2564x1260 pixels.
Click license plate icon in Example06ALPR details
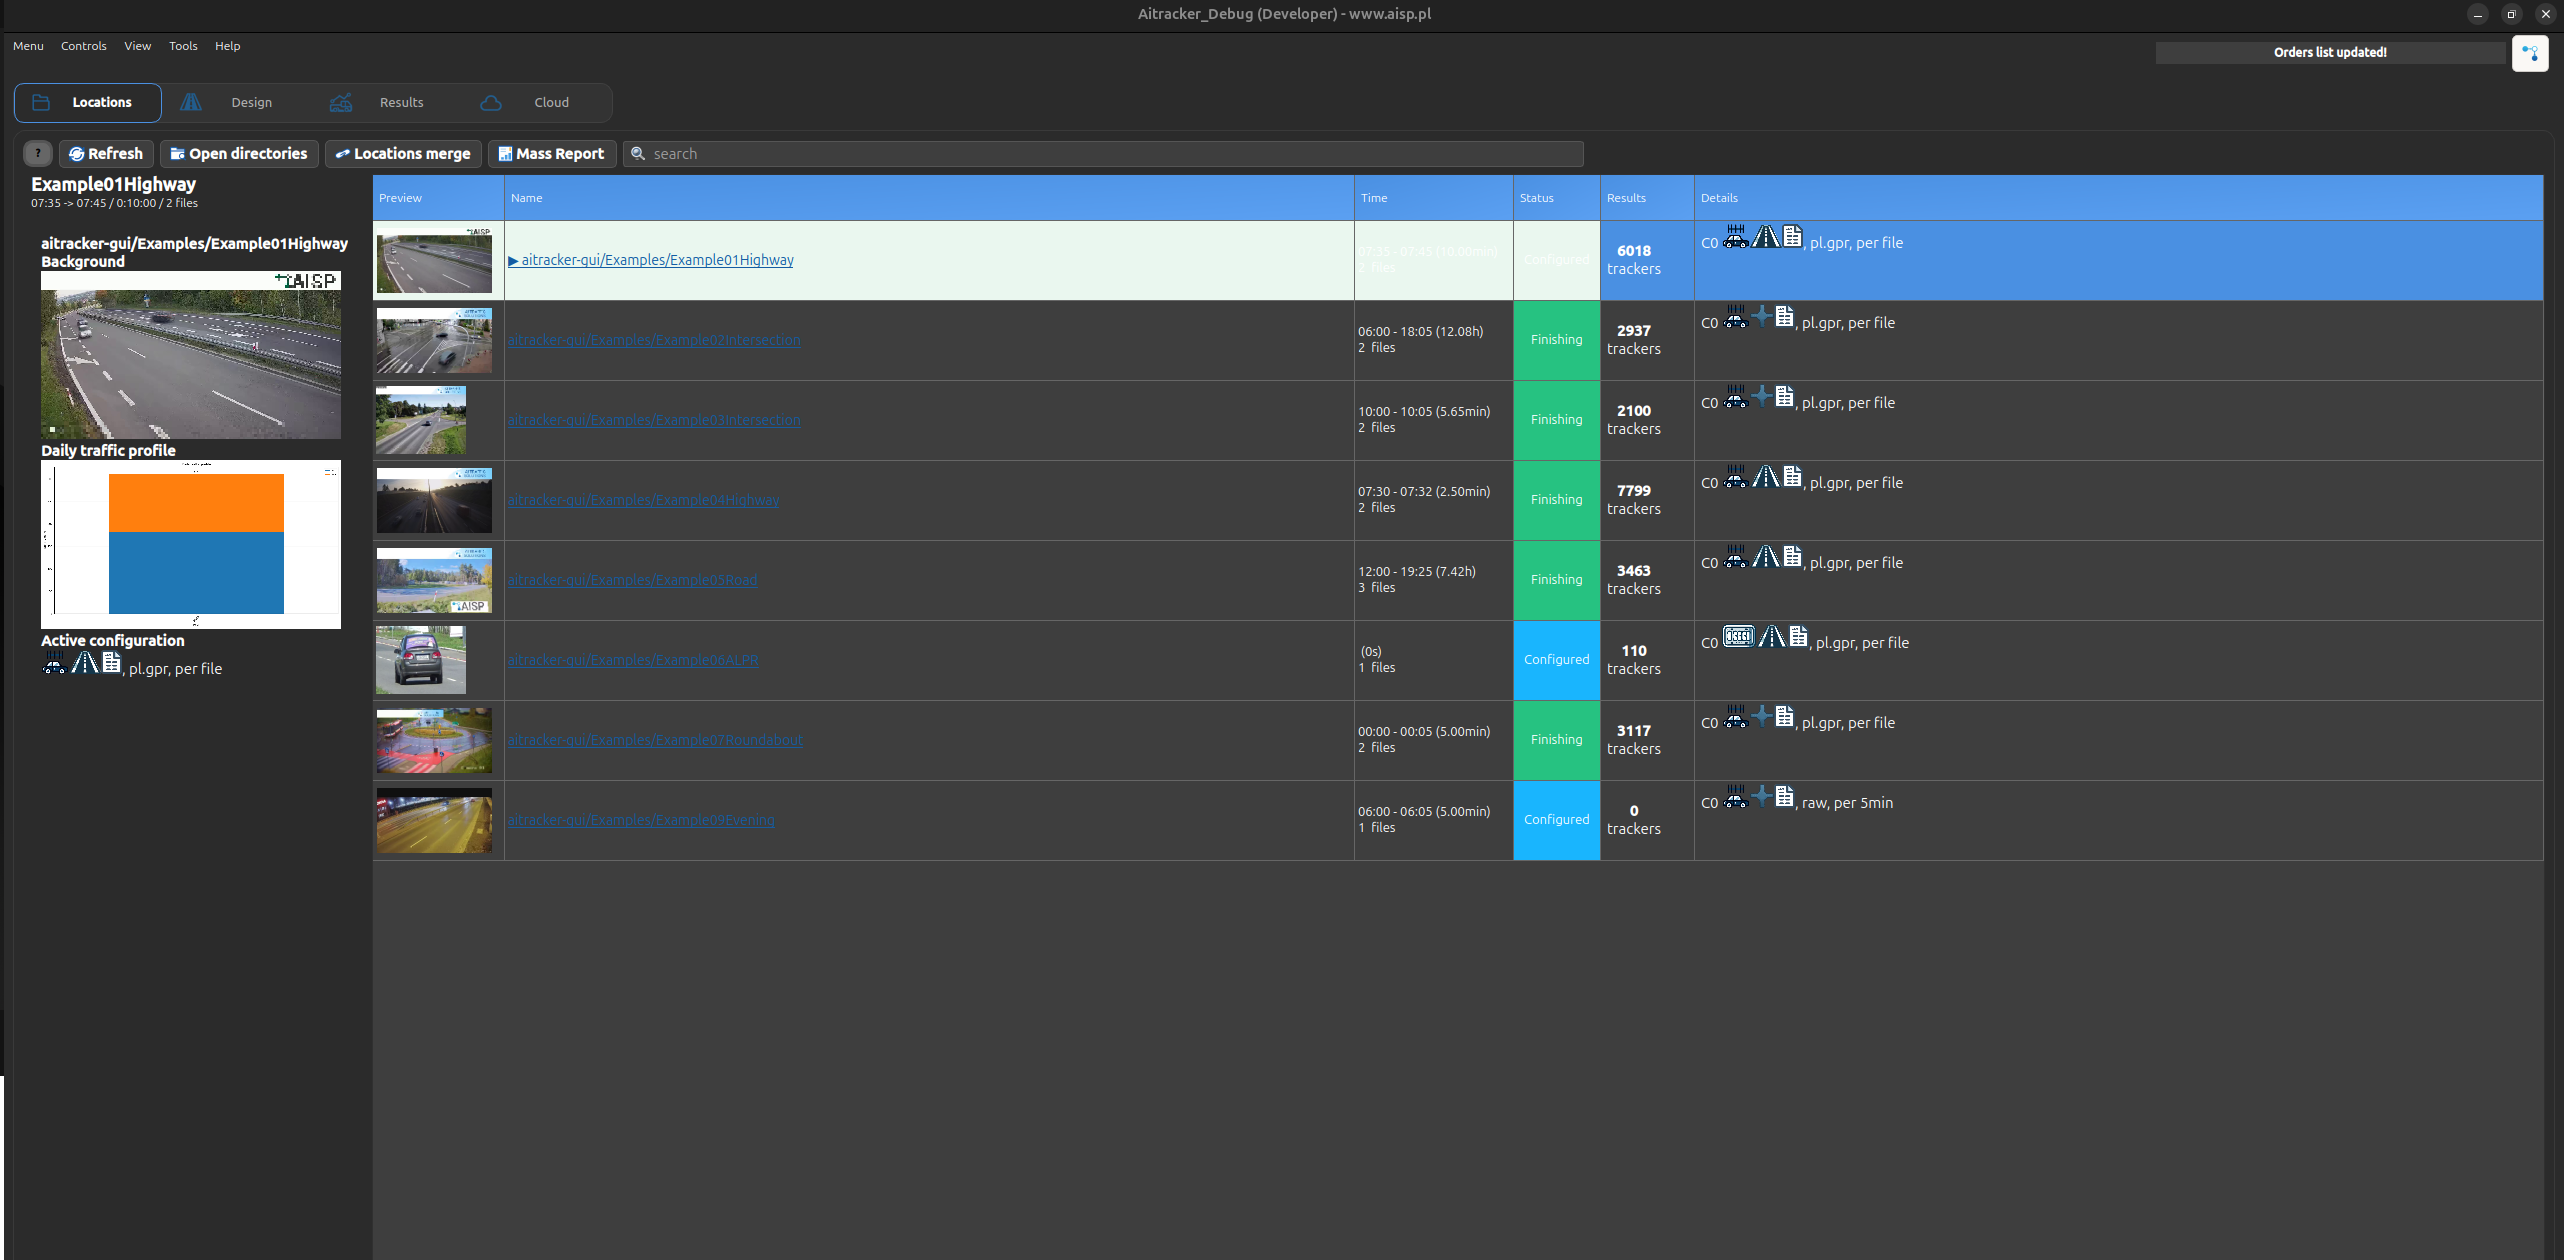(x=1739, y=637)
